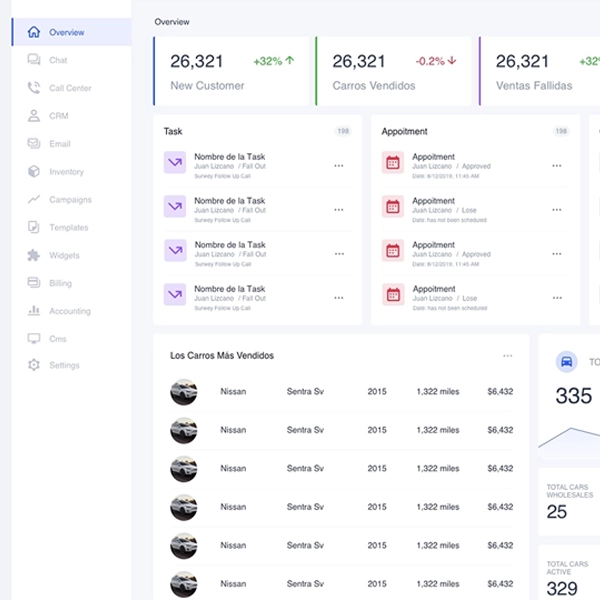Expand Los Carros Más Vendidos options menu

click(x=507, y=356)
